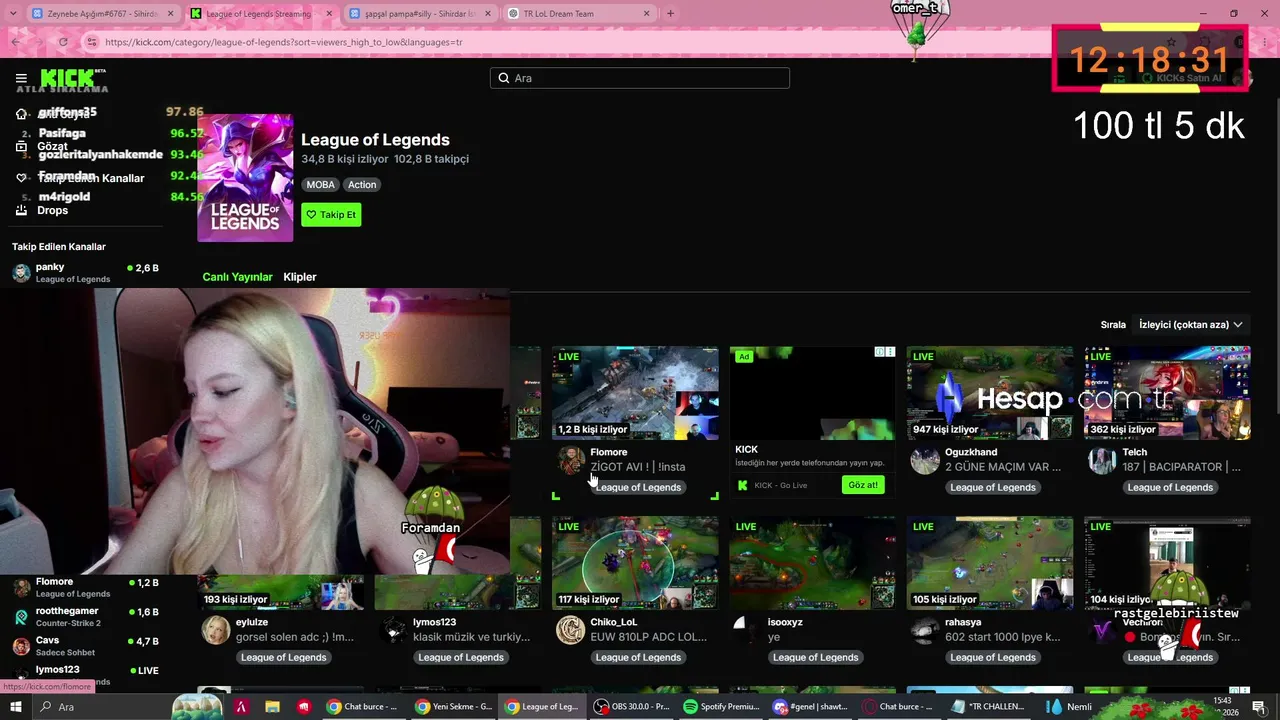This screenshot has width=1280, height=720.
Task: Click the "klasik müzik ve turkiy" stream title
Action: tap(472, 637)
